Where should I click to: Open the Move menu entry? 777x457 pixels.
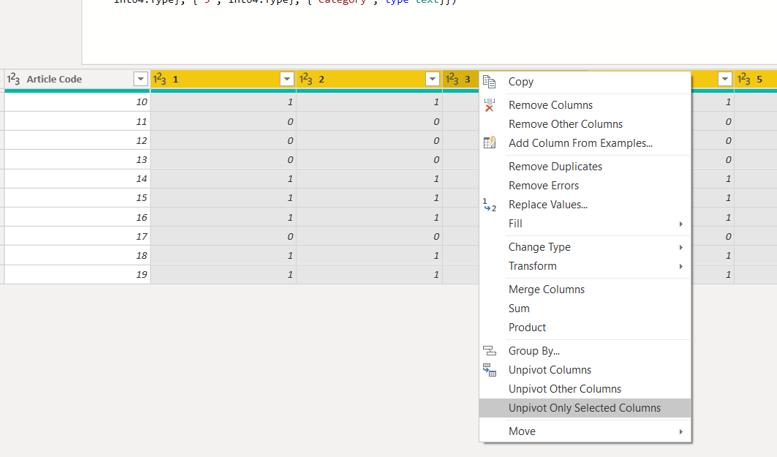pos(585,431)
